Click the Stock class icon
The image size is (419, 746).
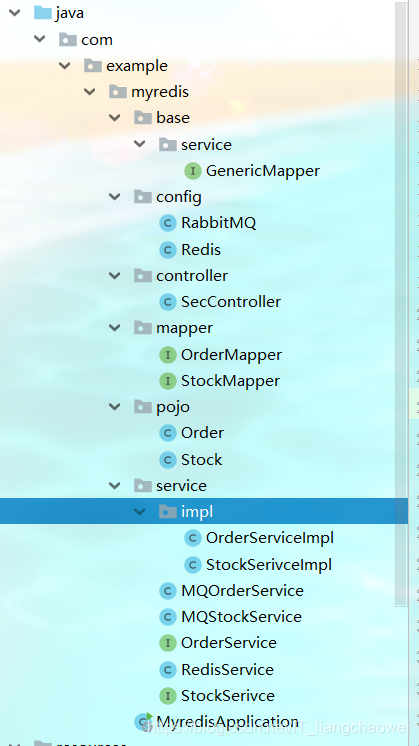coord(167,460)
